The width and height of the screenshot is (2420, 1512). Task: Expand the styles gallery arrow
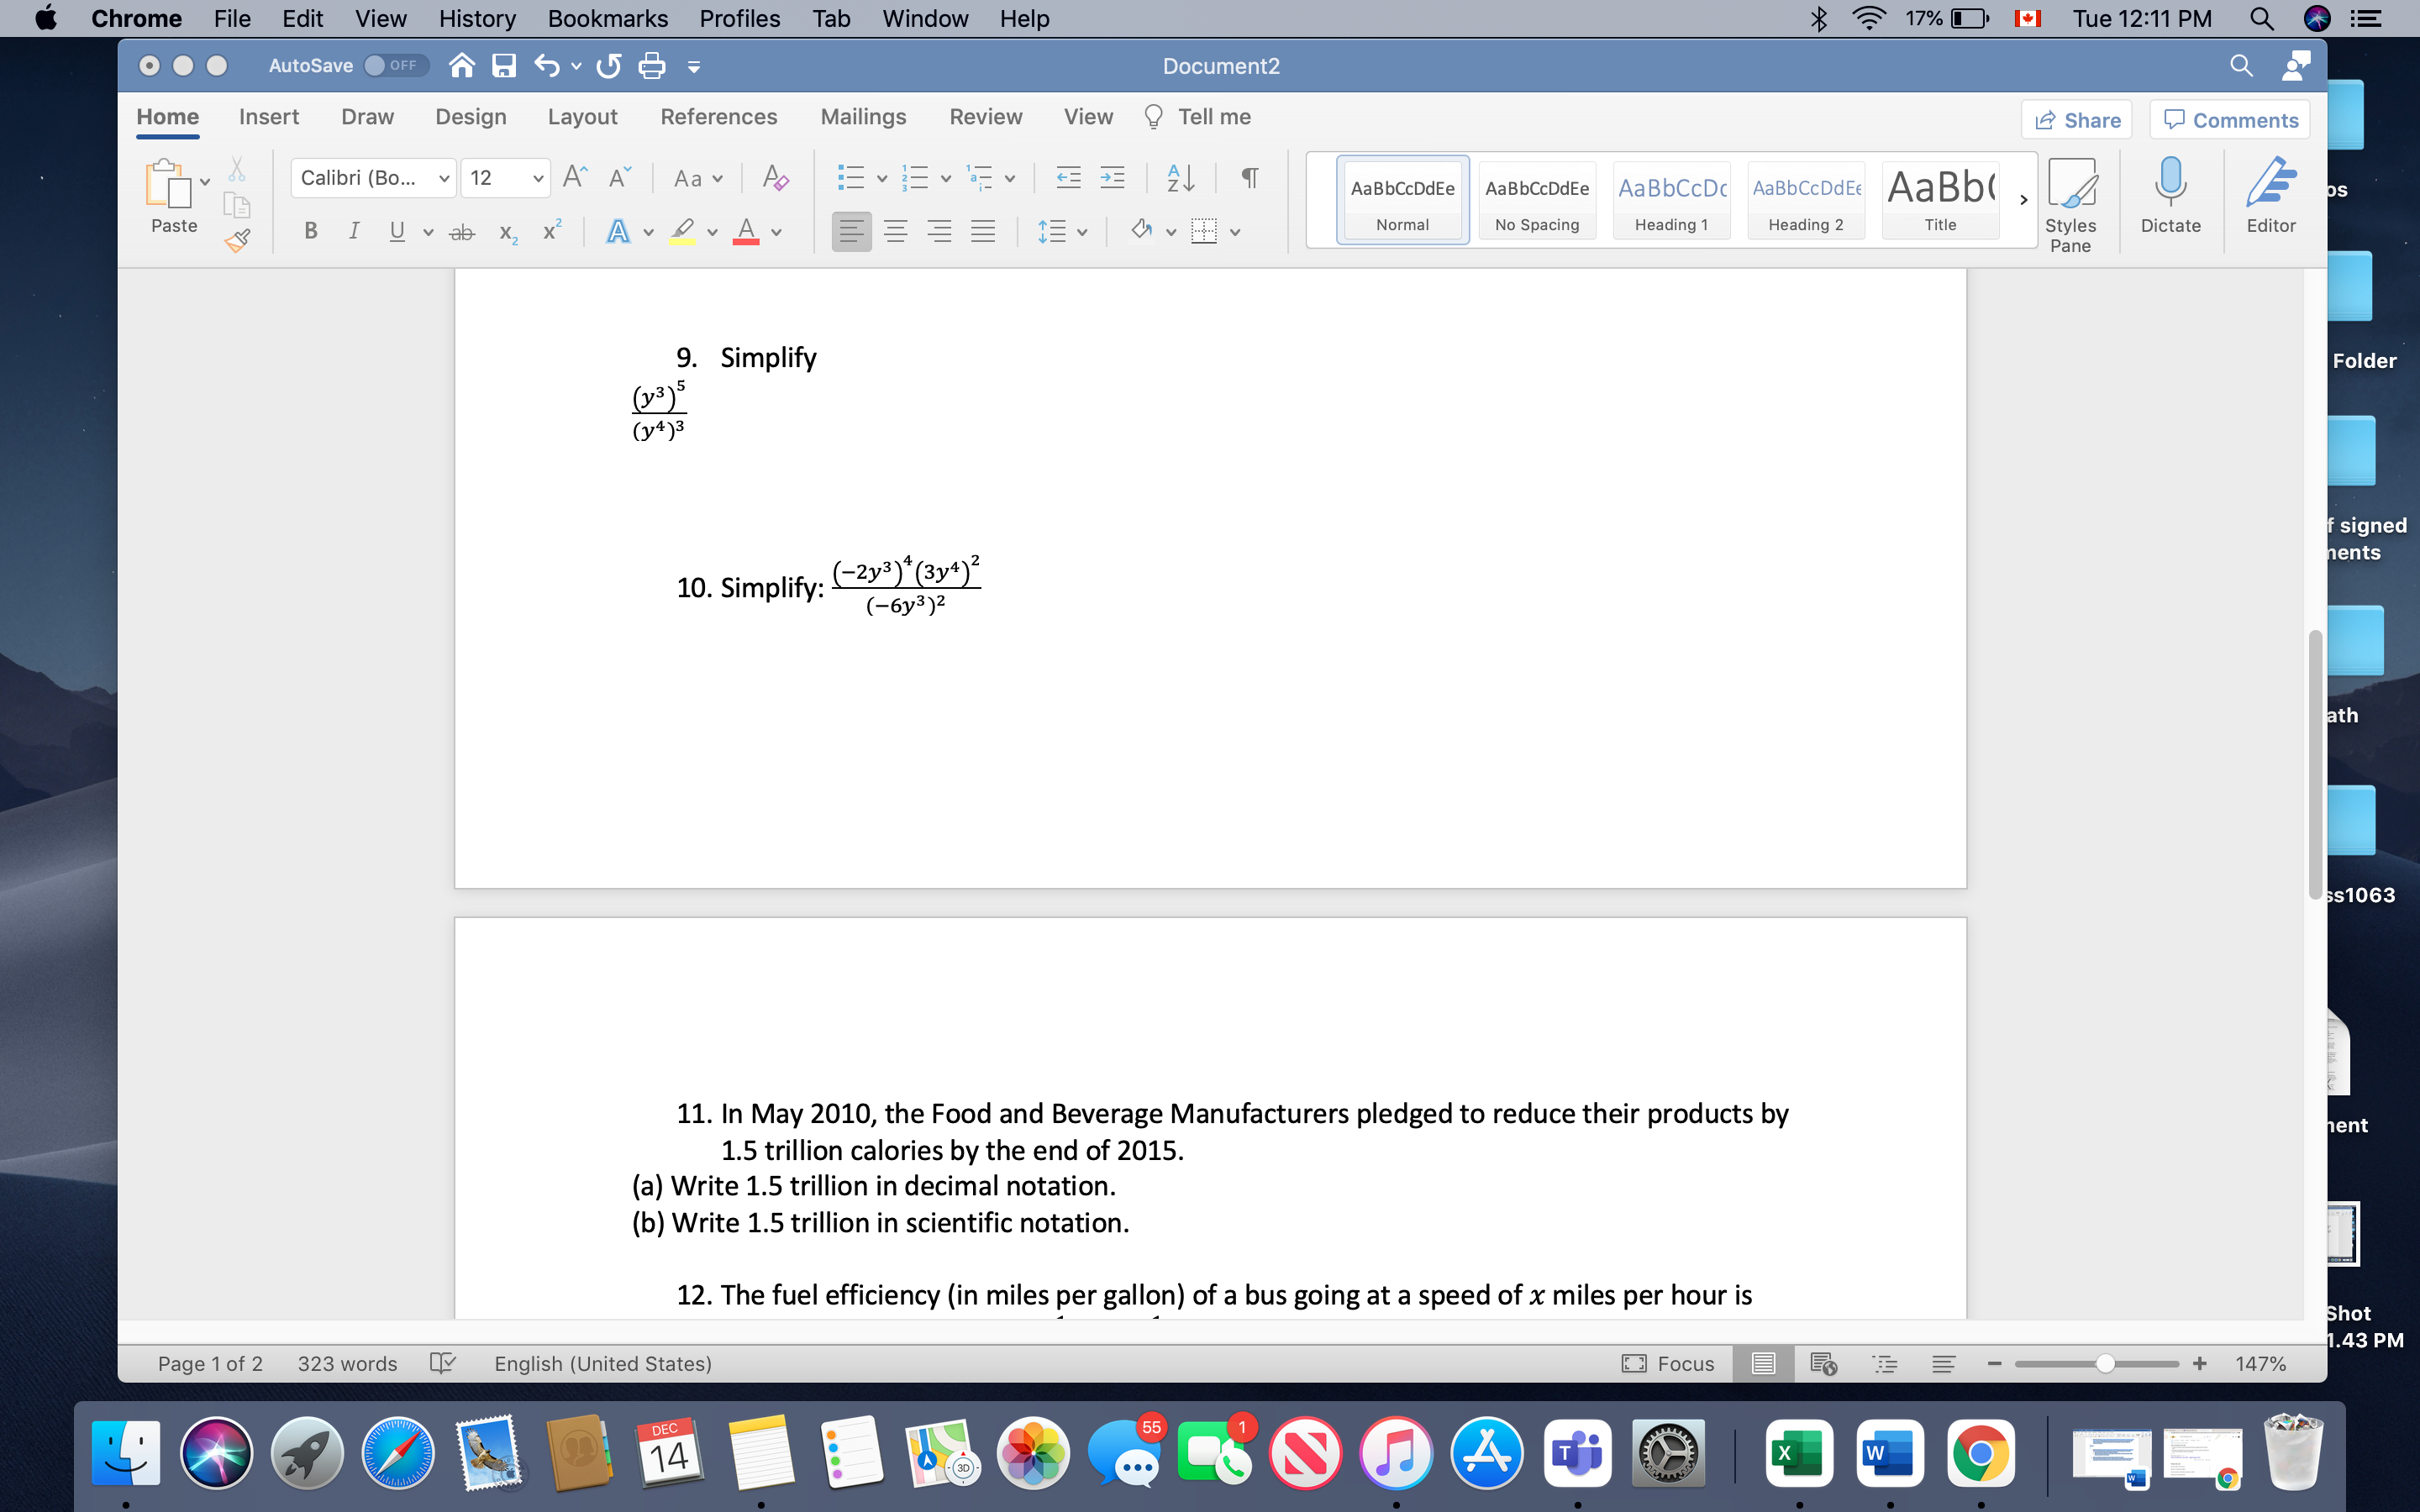coord(2023,200)
